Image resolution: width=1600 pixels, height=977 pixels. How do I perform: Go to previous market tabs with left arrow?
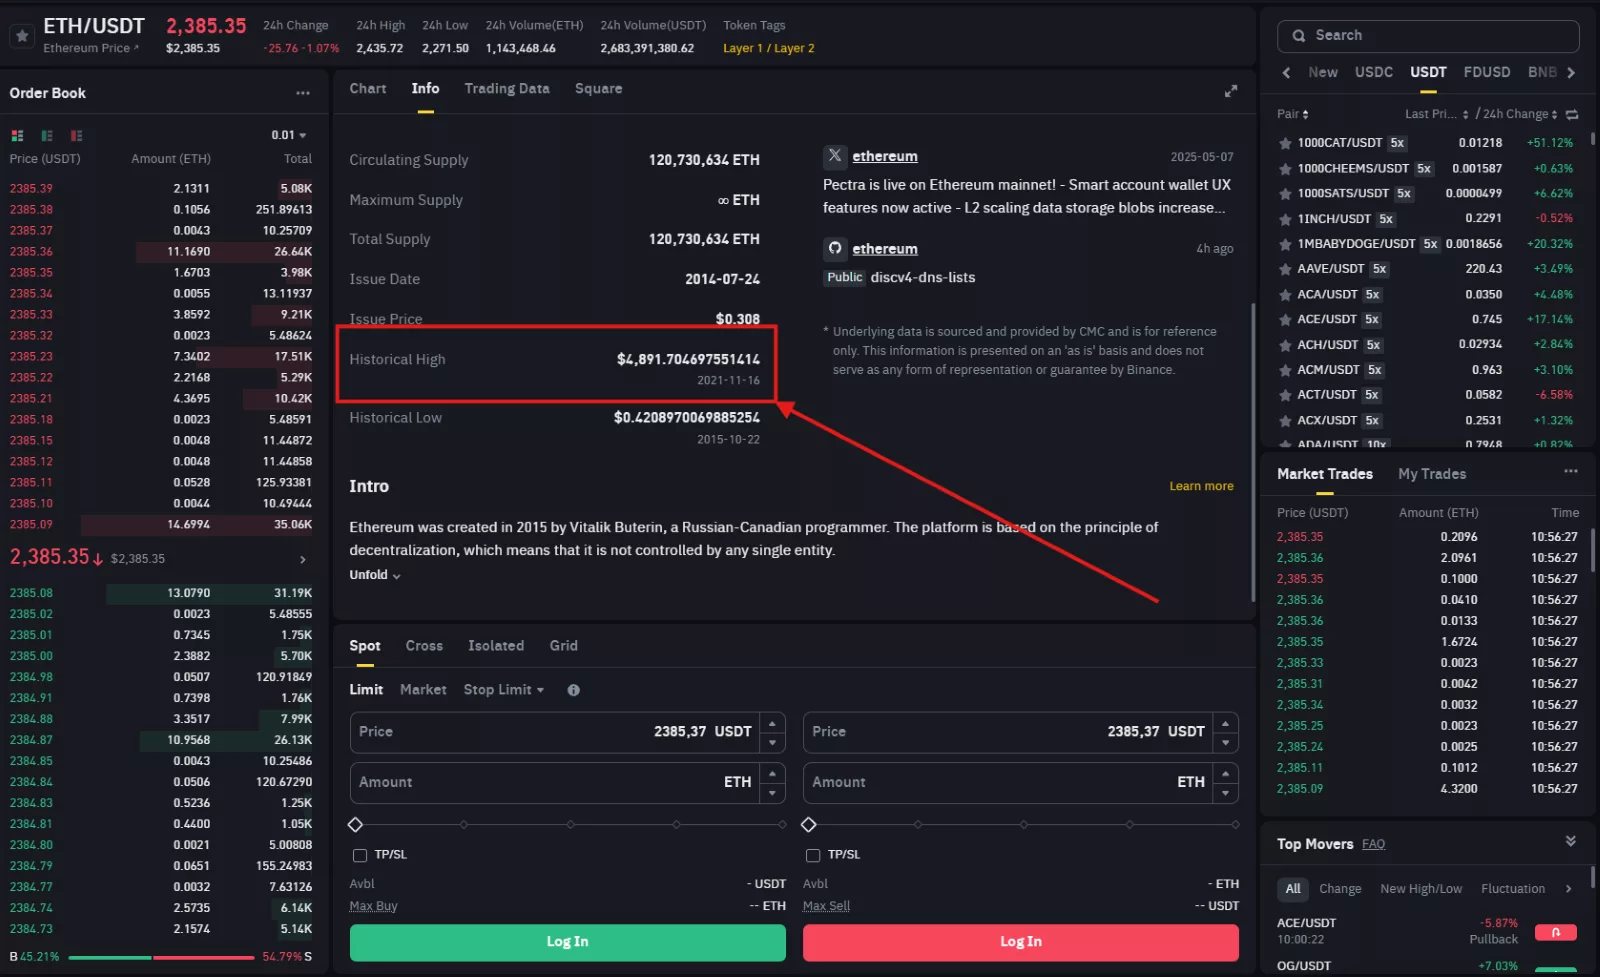(x=1286, y=72)
